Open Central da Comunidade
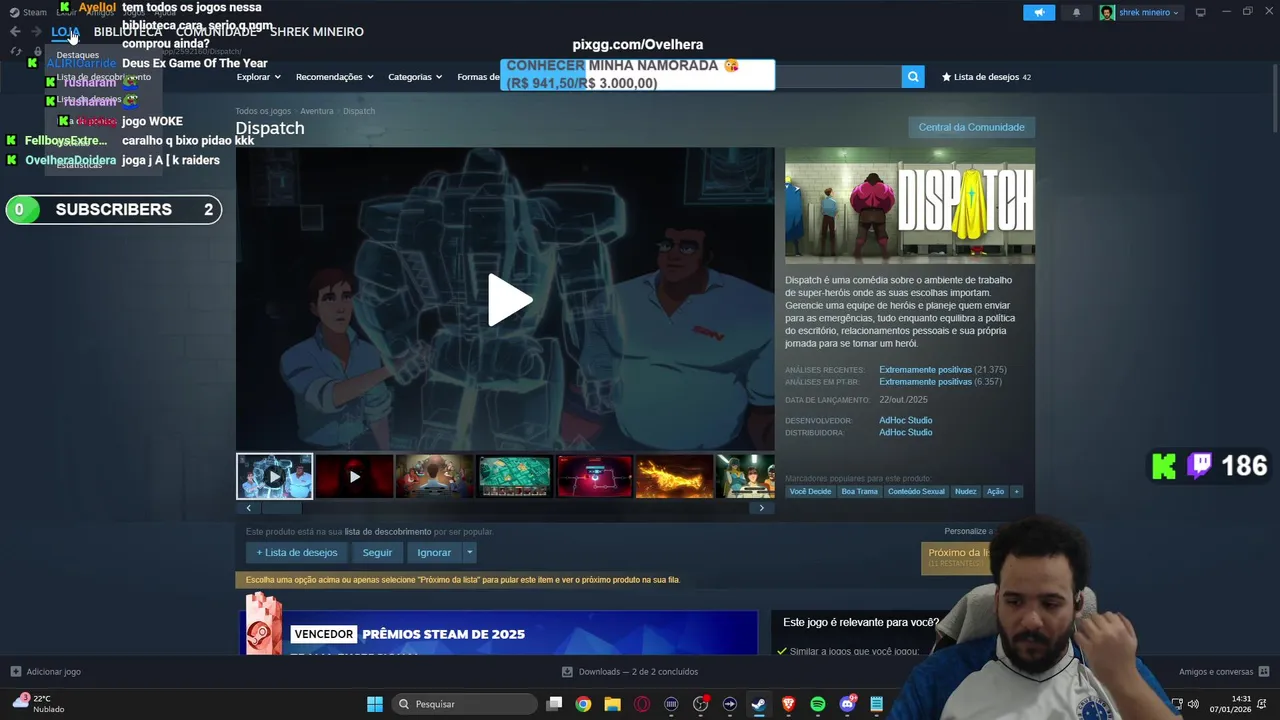Viewport: 1280px width, 720px height. pos(971,127)
